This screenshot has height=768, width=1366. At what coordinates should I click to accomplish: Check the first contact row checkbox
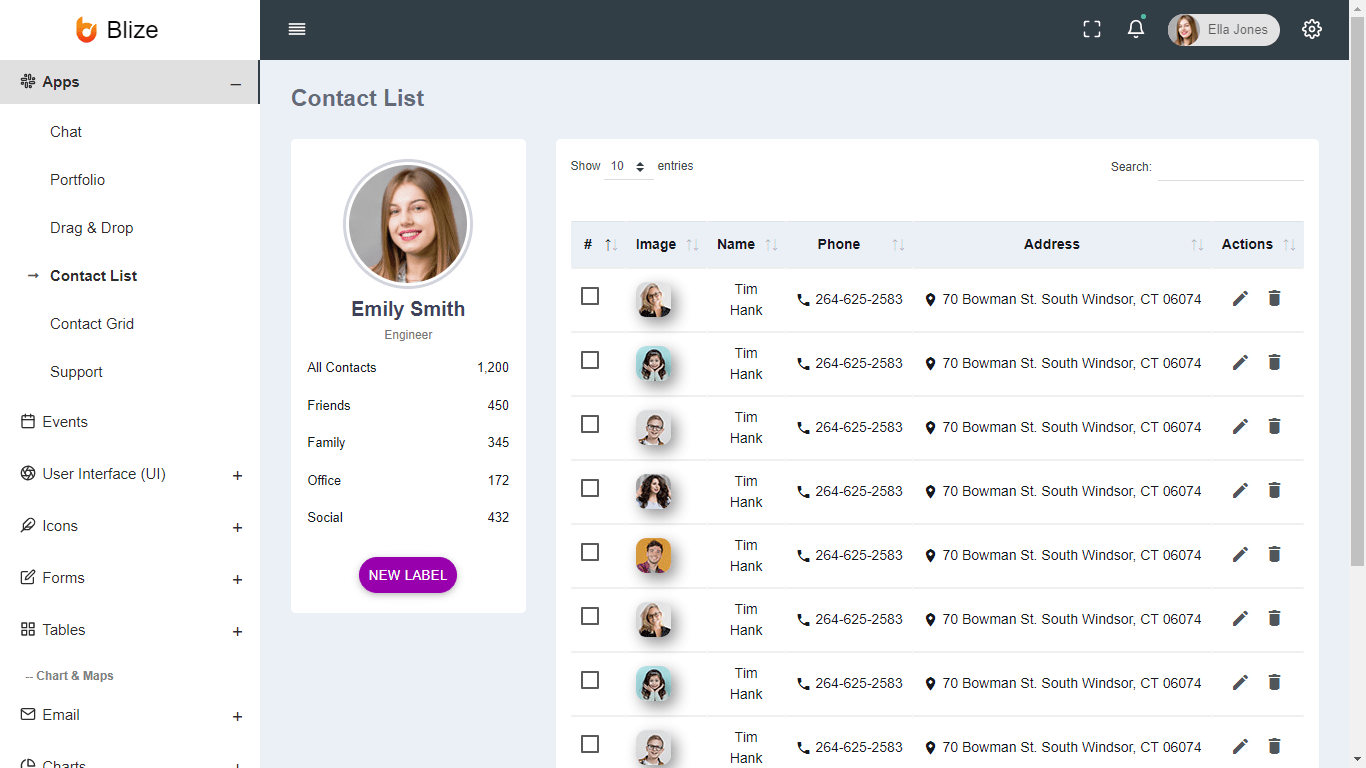[590, 296]
